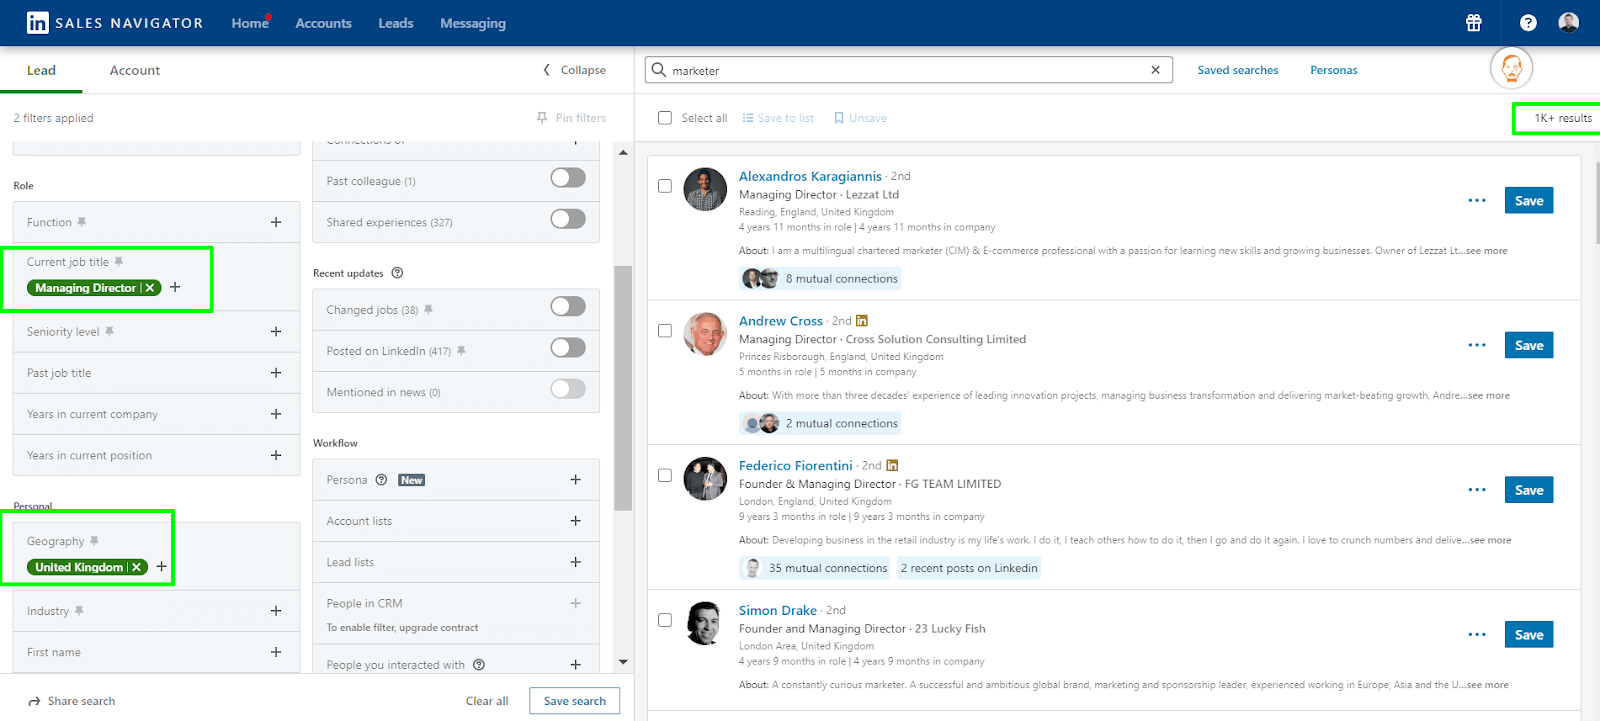Open Messaging in top navigation
This screenshot has height=721, width=1600.
(x=473, y=23)
